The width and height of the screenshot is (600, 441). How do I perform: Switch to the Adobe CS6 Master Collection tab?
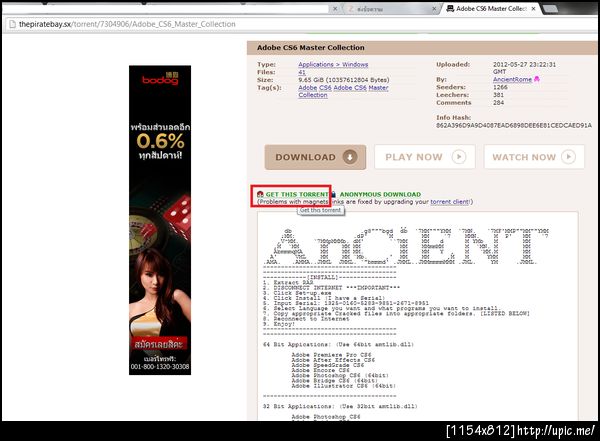pyautogui.click(x=491, y=8)
